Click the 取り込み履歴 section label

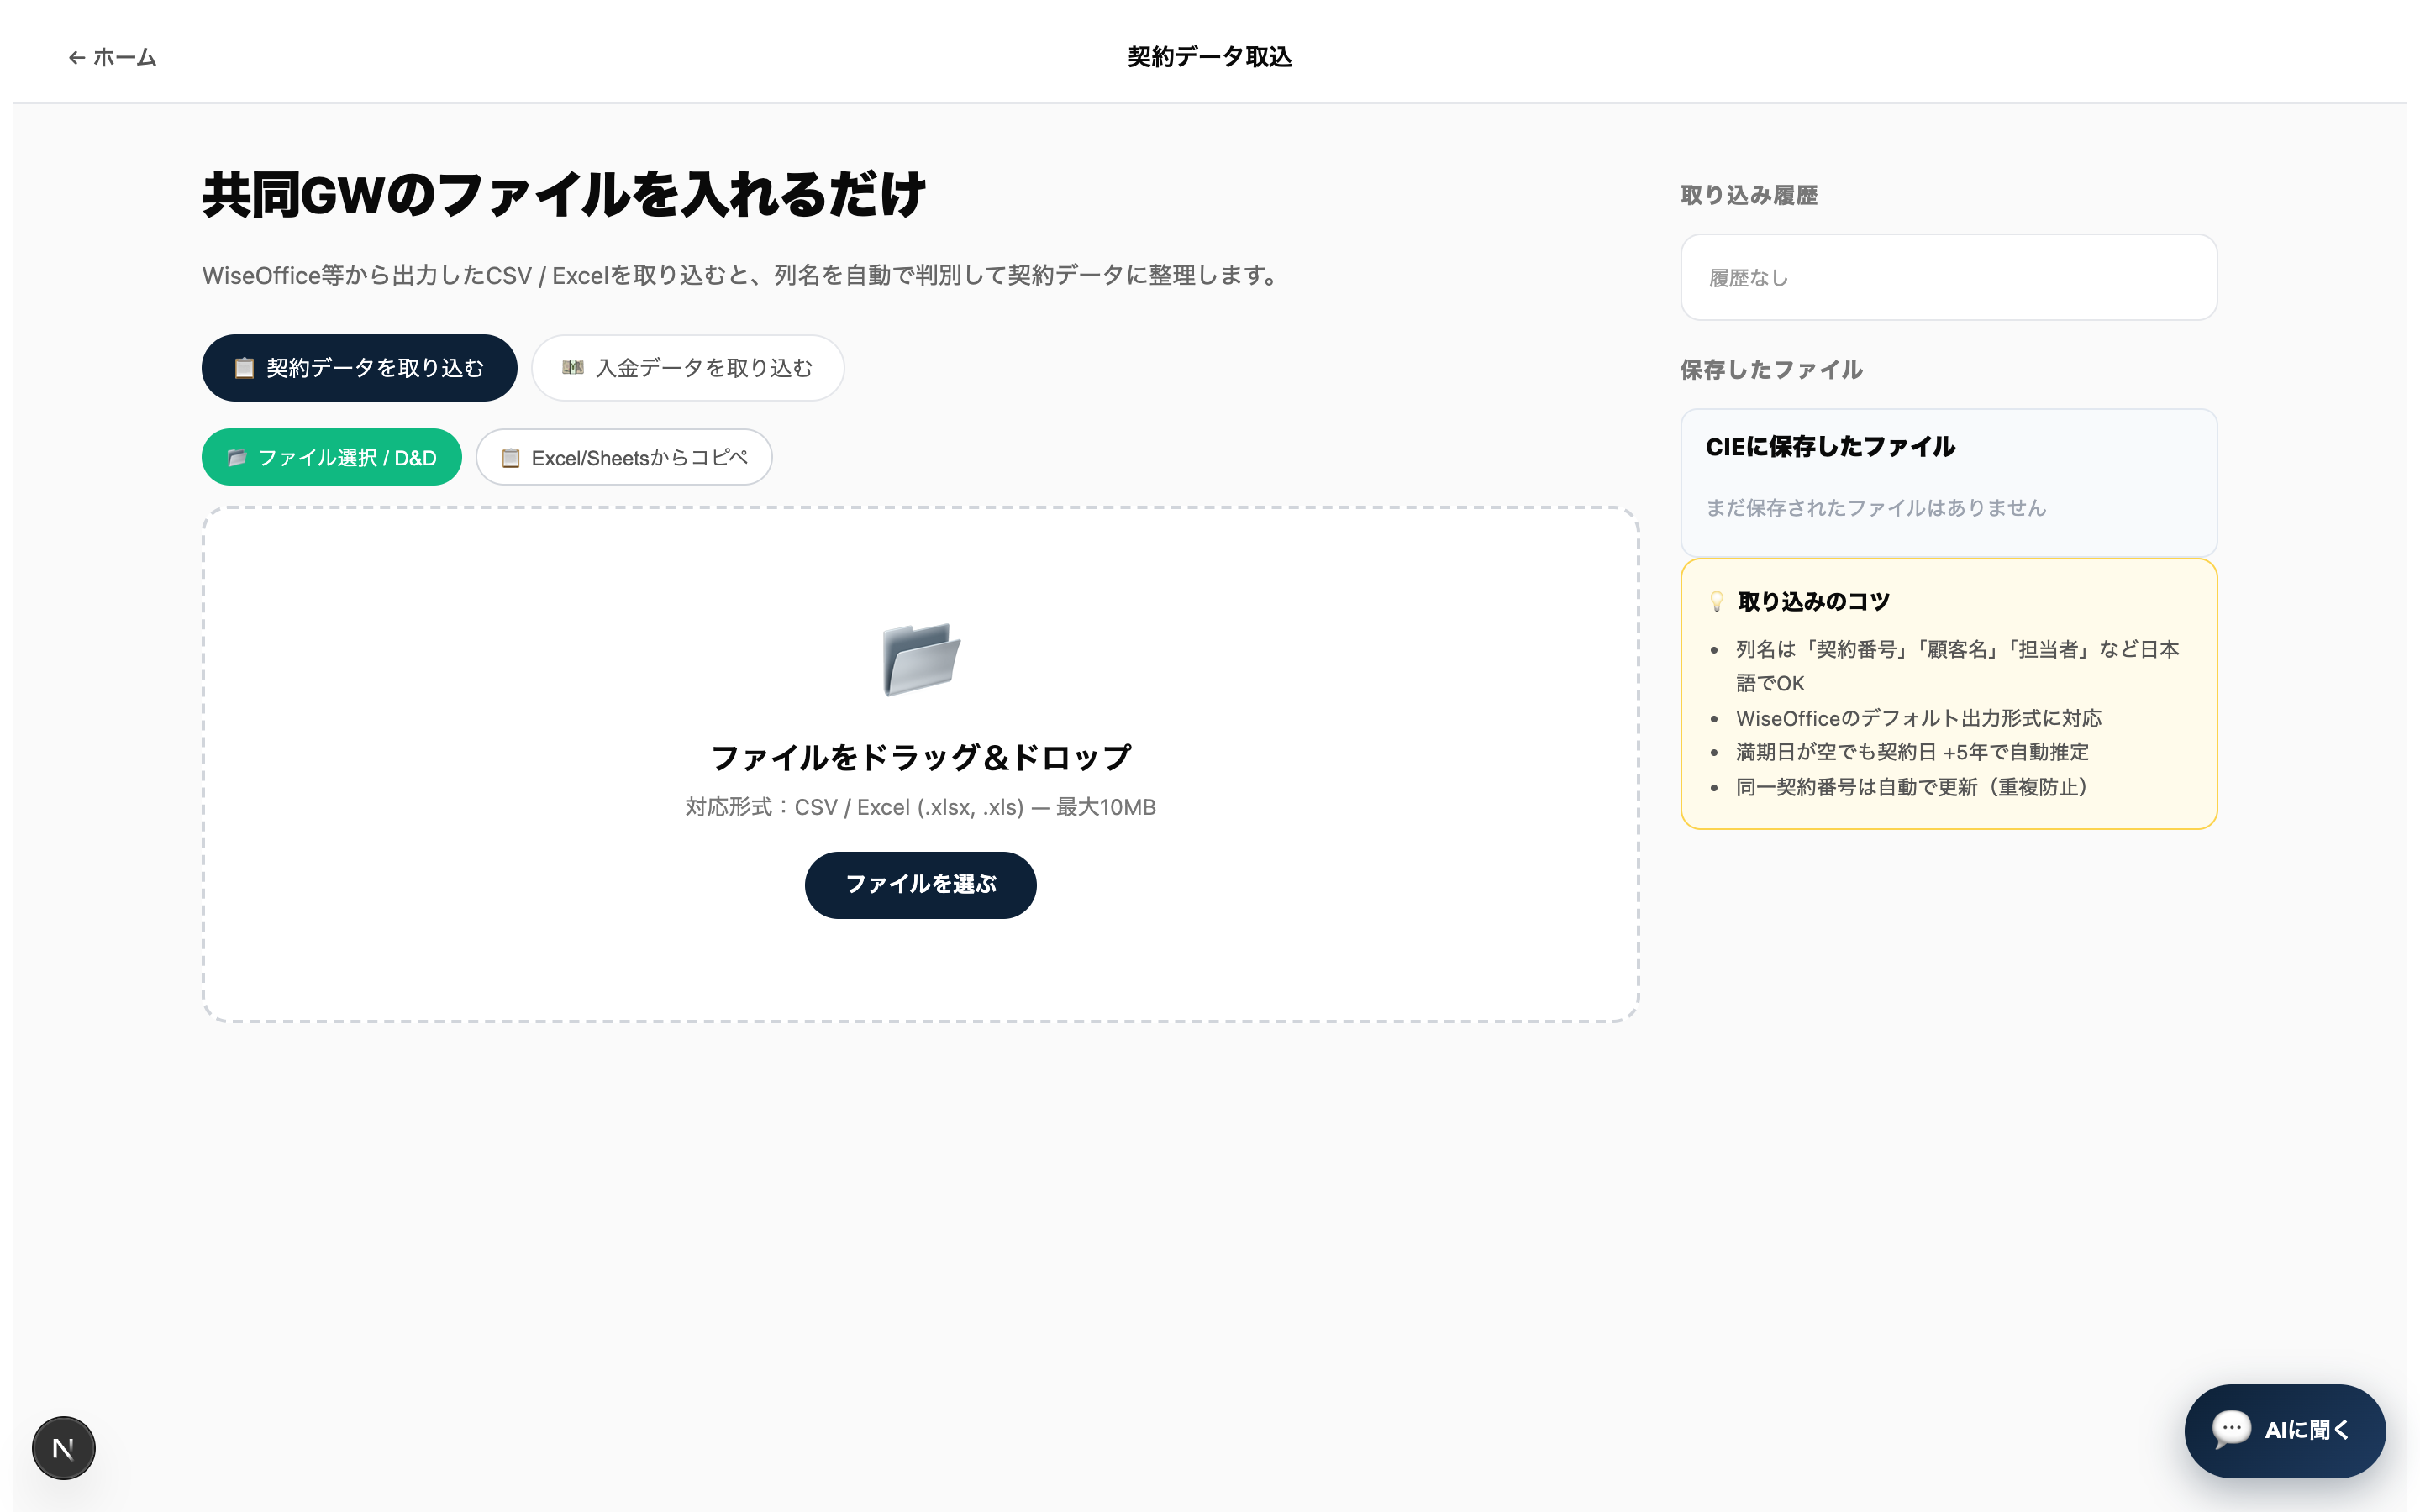(x=1749, y=195)
